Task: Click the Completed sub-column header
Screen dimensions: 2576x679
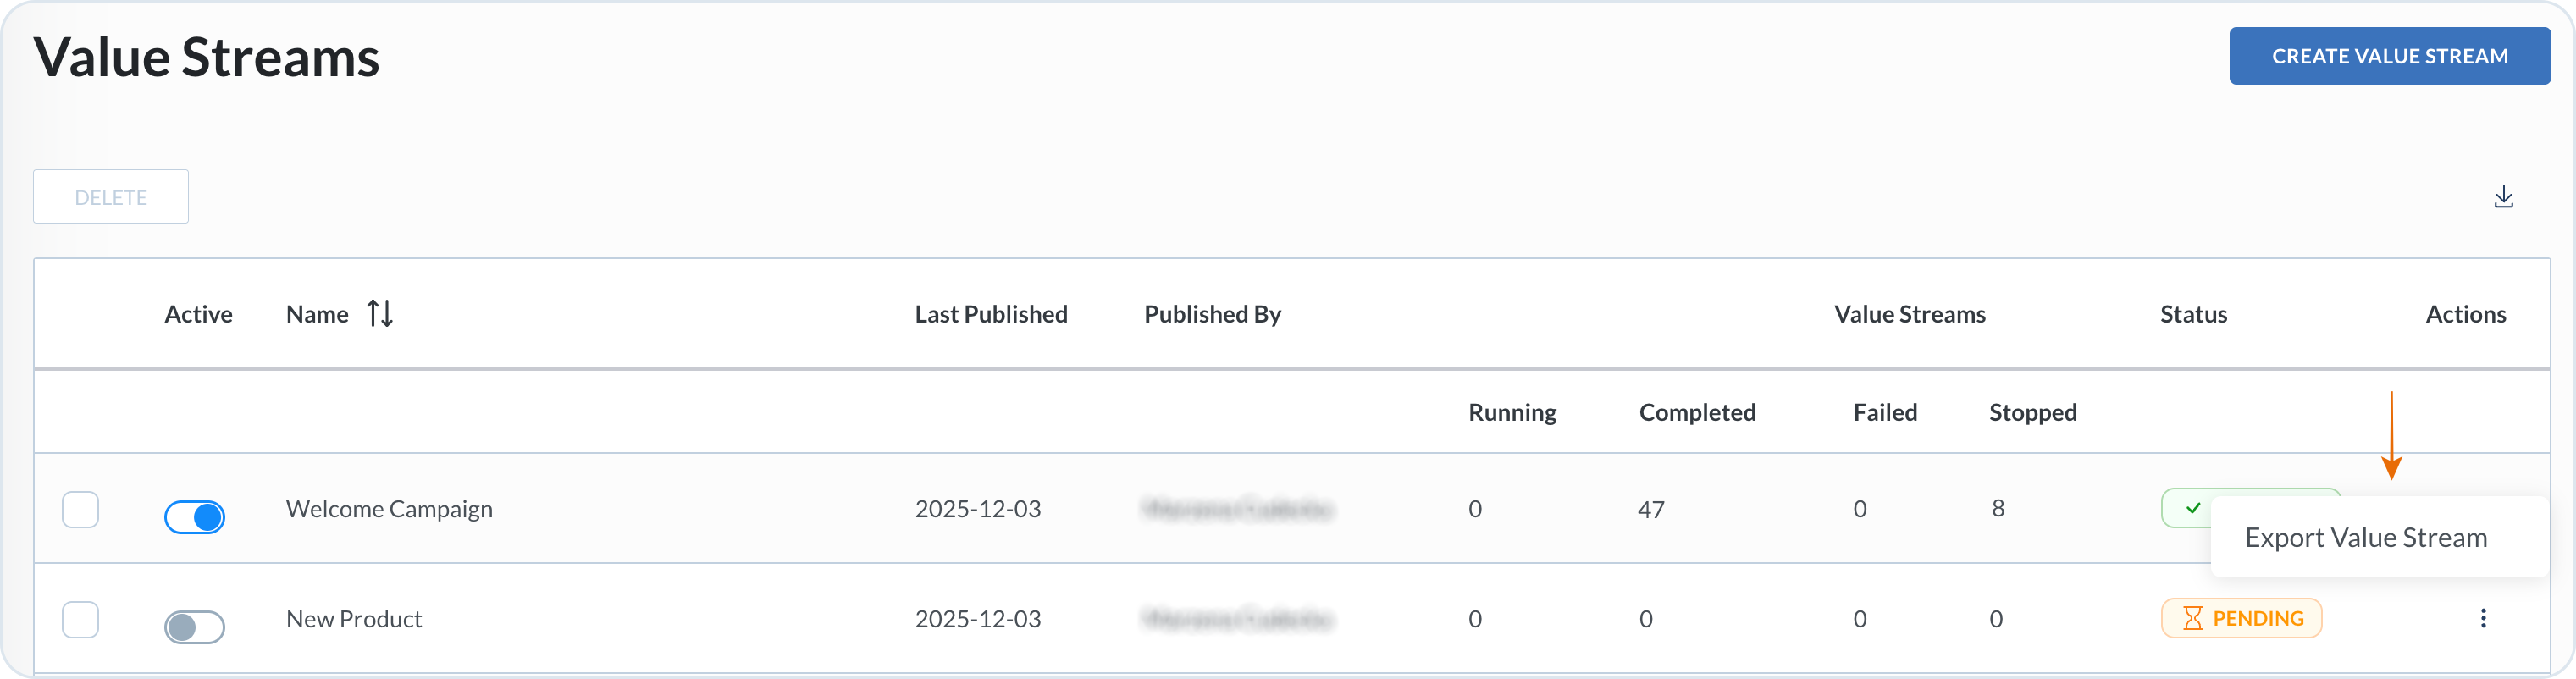Action: 1696,412
